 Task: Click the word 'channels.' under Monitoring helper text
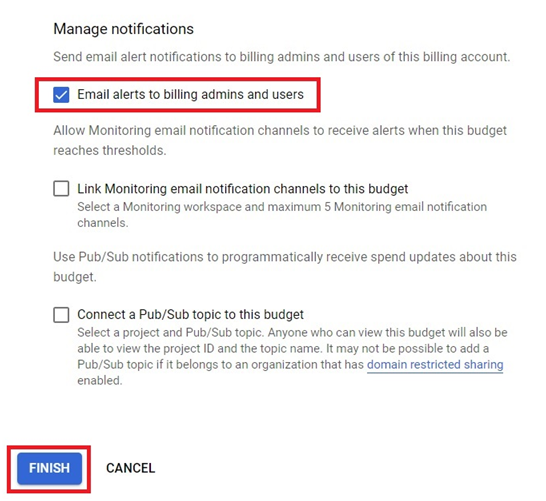click(103, 223)
